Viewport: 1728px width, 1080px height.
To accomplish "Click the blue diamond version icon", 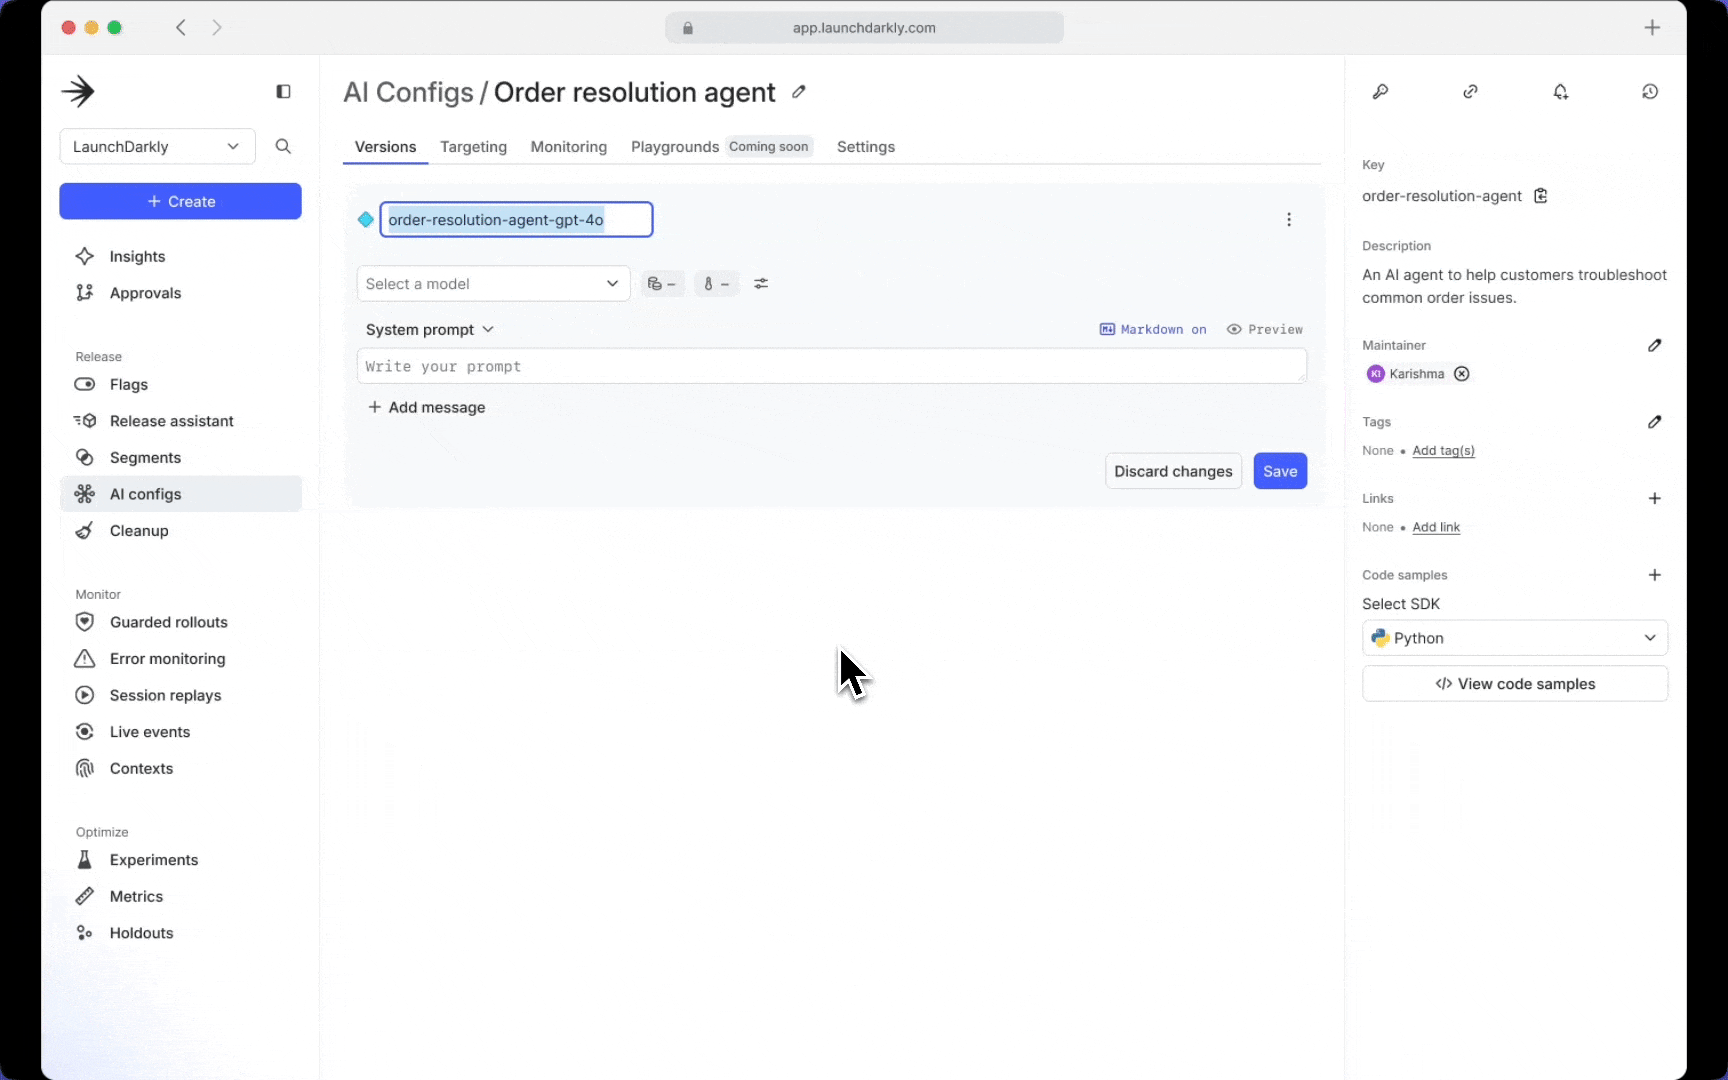I will tap(366, 220).
